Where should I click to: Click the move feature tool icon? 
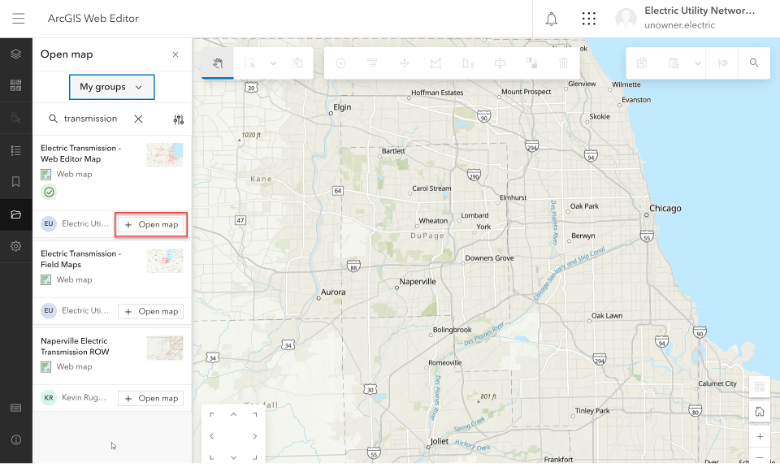point(404,63)
